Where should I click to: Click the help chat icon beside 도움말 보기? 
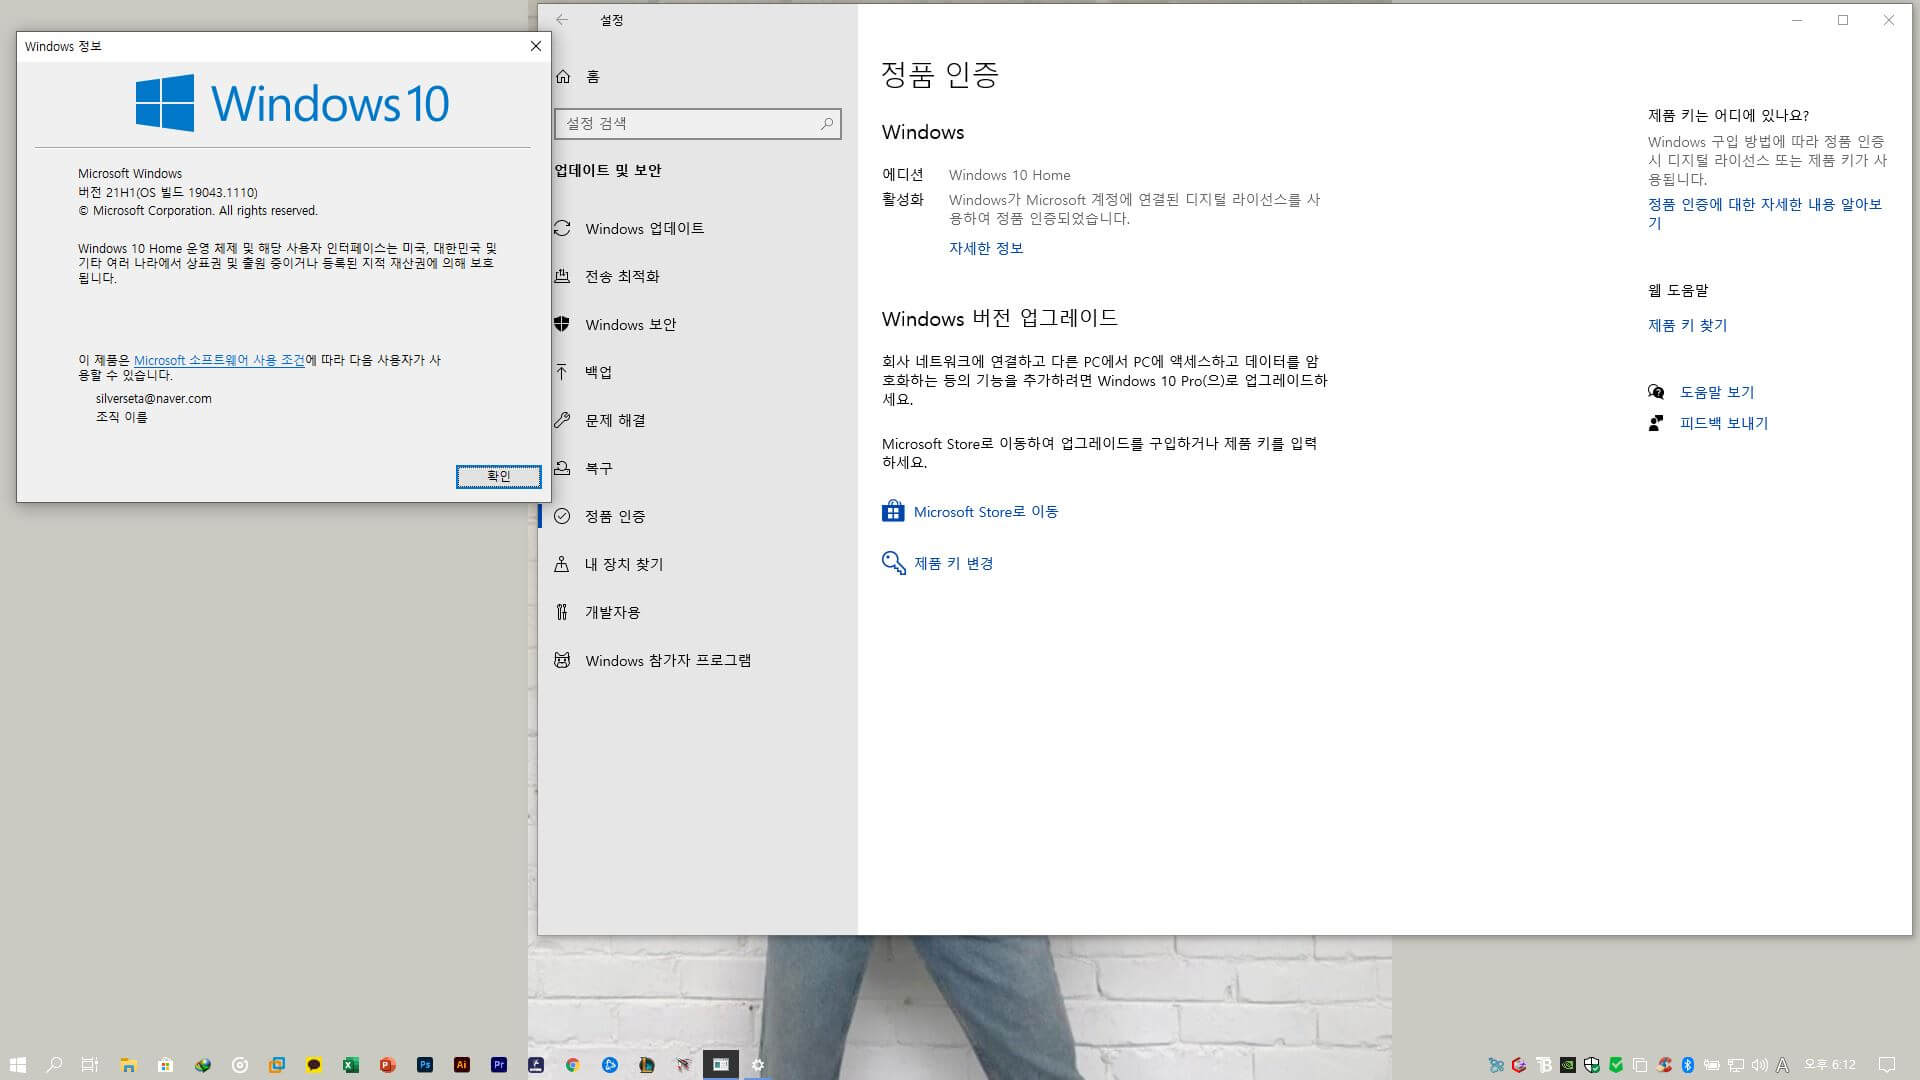1656,393
